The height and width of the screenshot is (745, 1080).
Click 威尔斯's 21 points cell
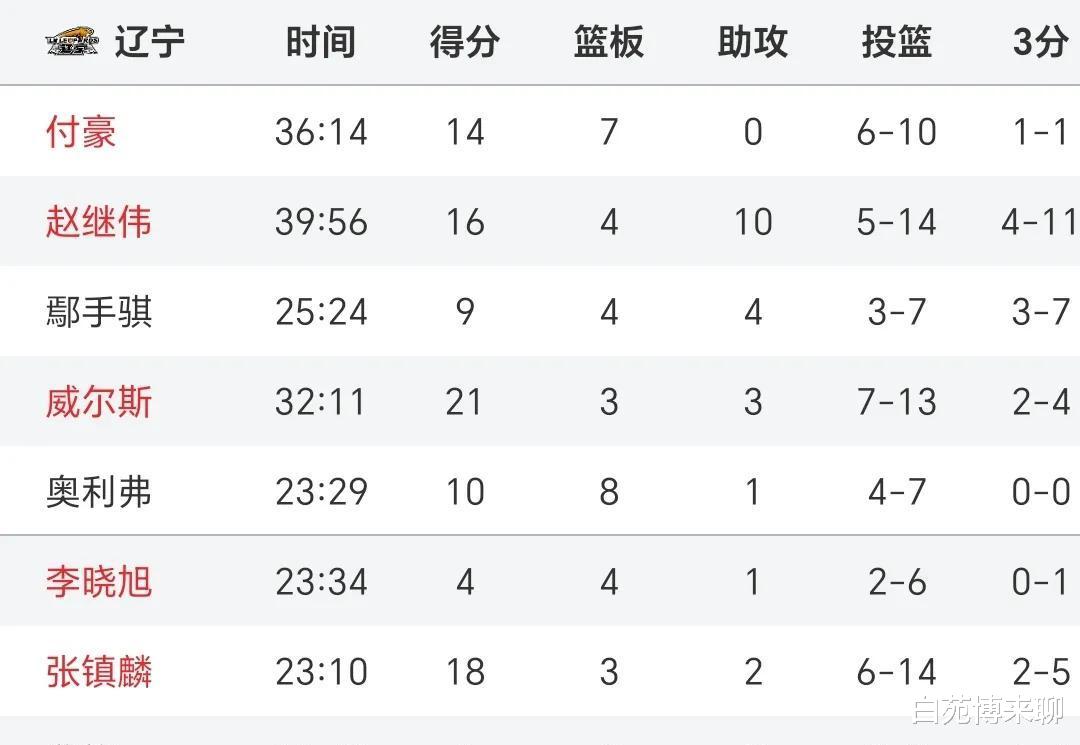click(x=465, y=401)
